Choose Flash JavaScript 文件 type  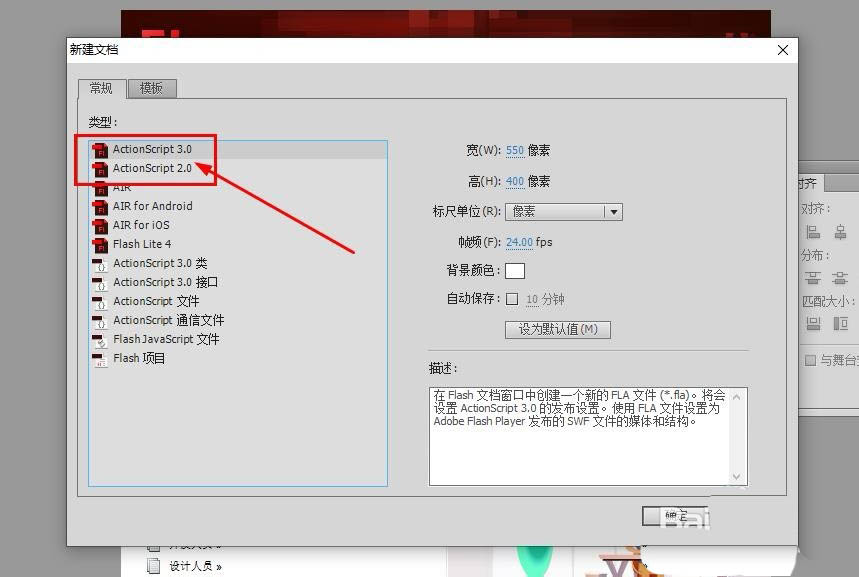pyautogui.click(x=238, y=339)
